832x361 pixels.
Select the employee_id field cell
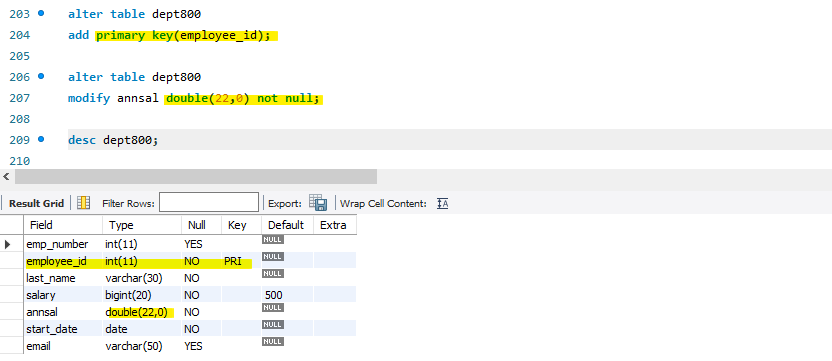63,261
